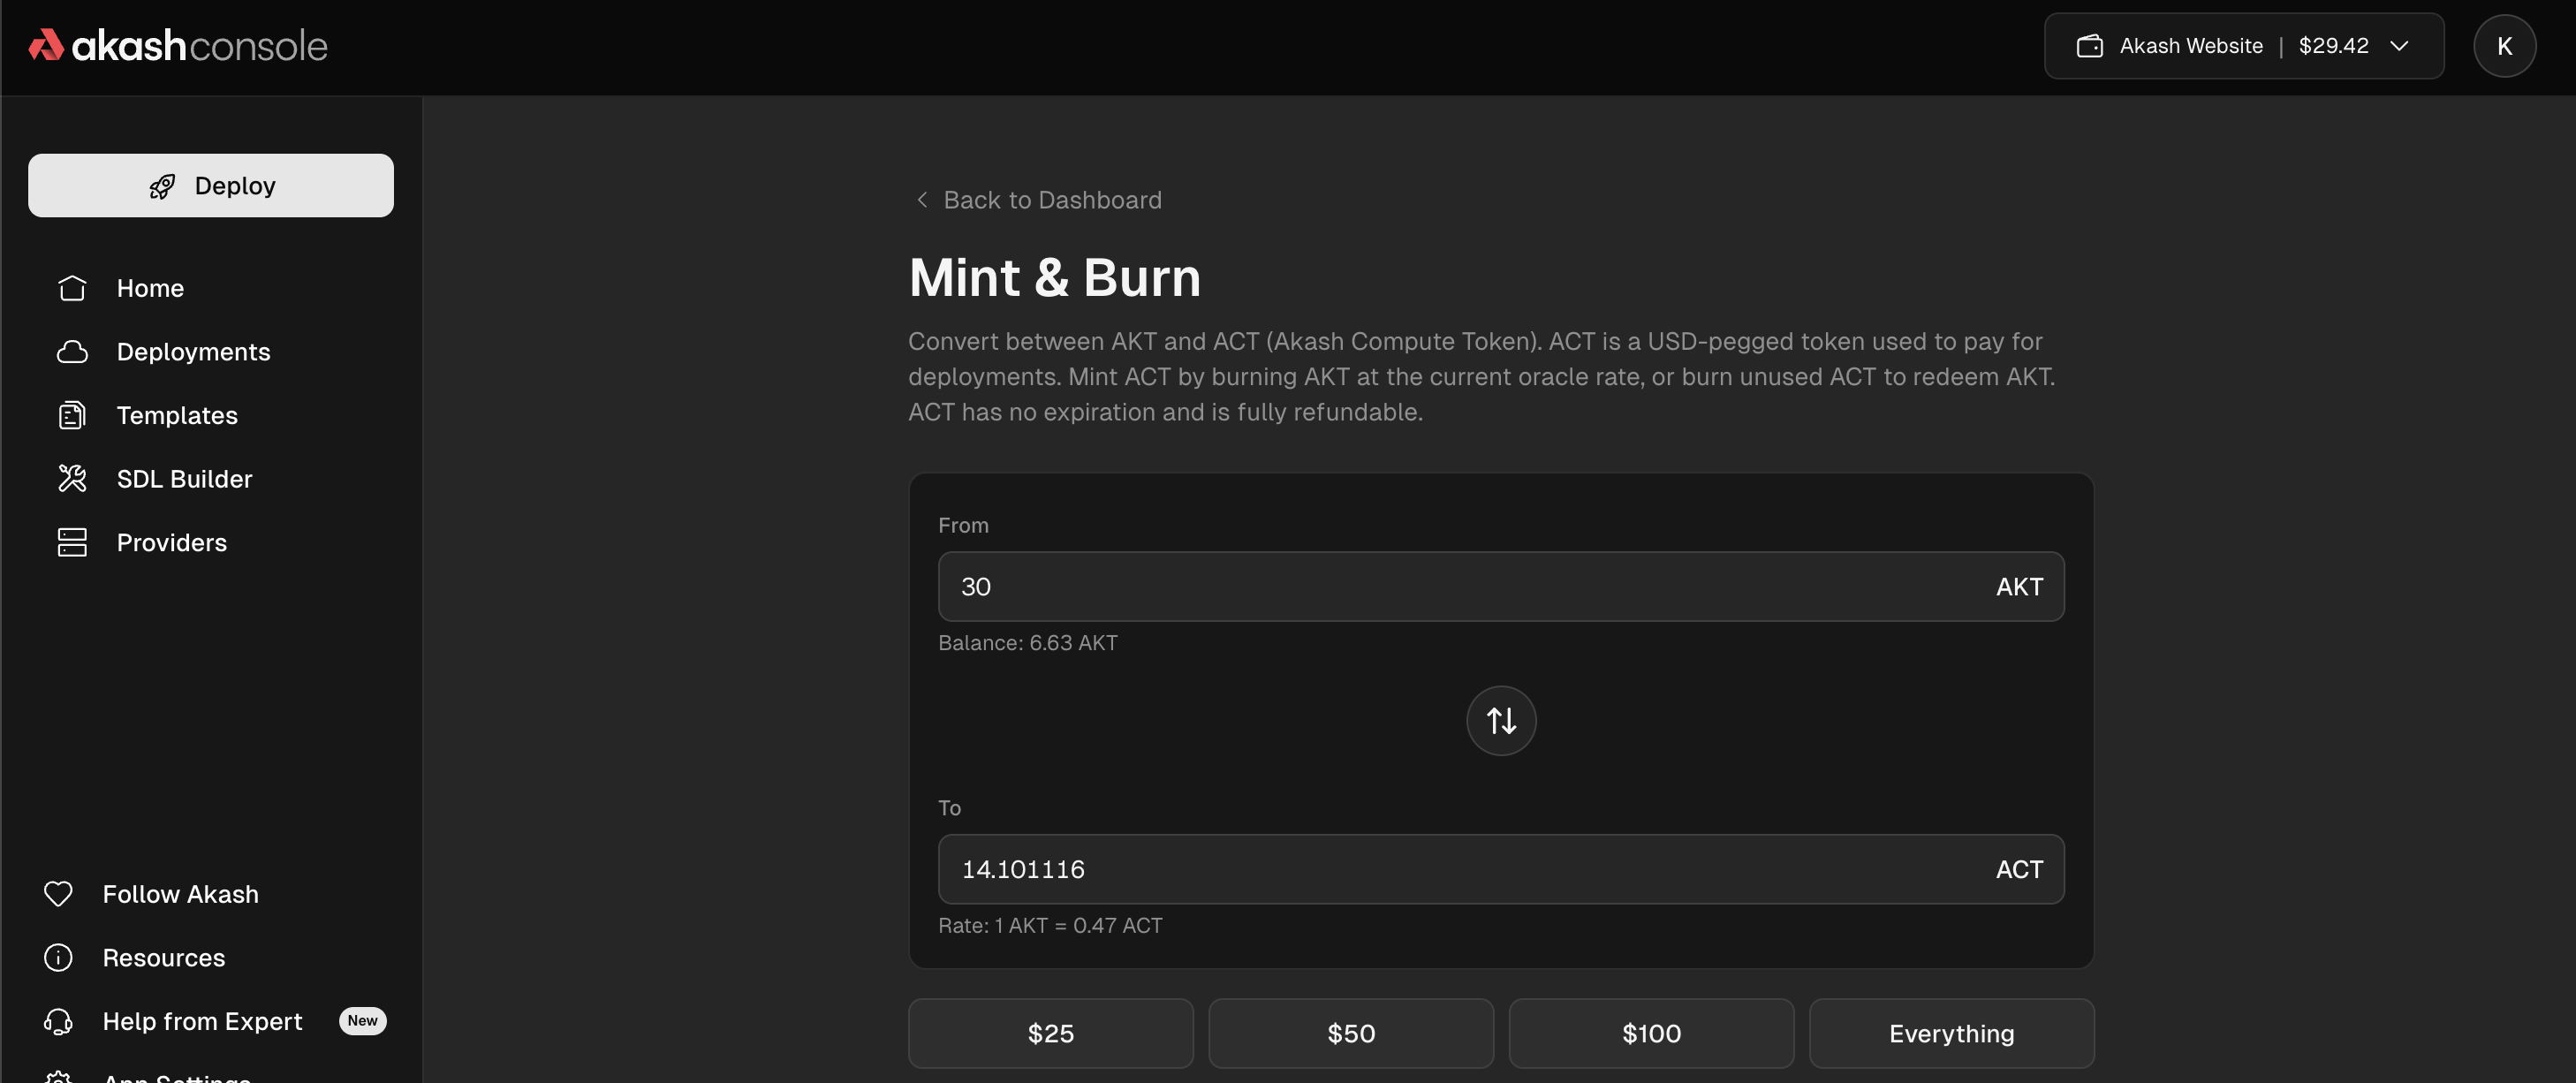Click the 'To' field label
2576x1083 pixels.
coord(949,808)
